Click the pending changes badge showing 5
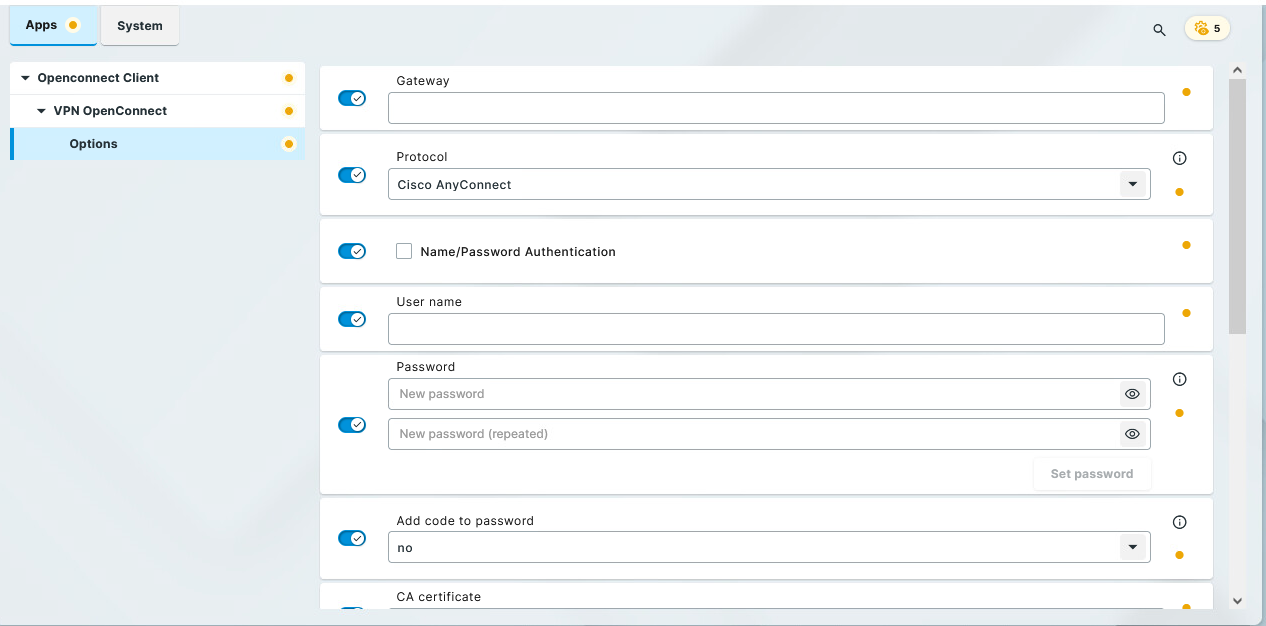 click(x=1207, y=28)
